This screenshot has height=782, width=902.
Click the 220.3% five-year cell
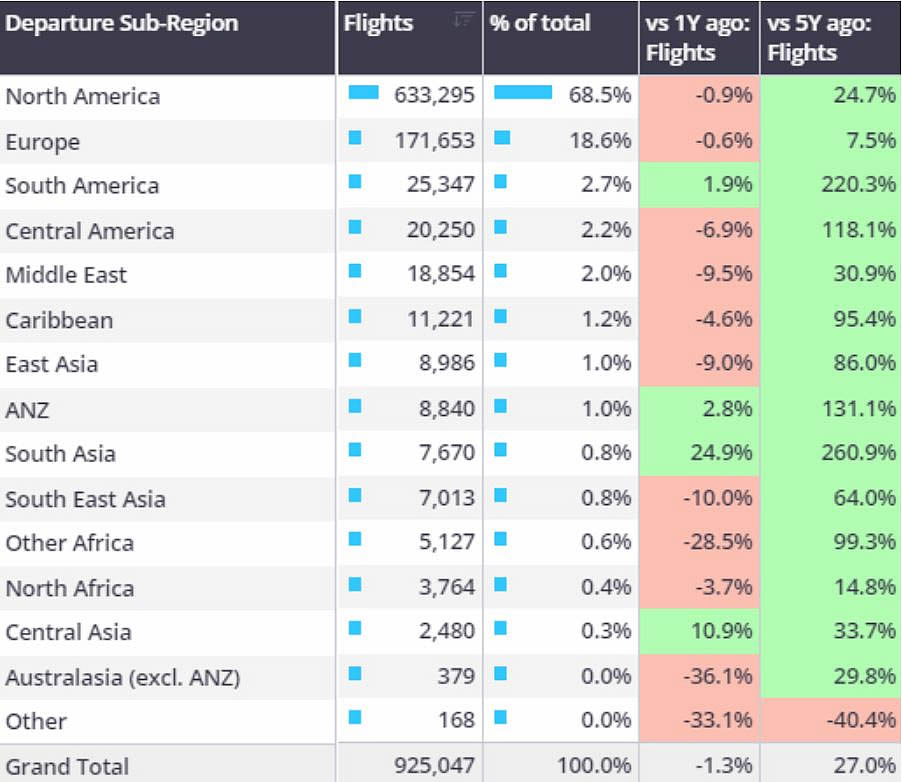(x=831, y=185)
